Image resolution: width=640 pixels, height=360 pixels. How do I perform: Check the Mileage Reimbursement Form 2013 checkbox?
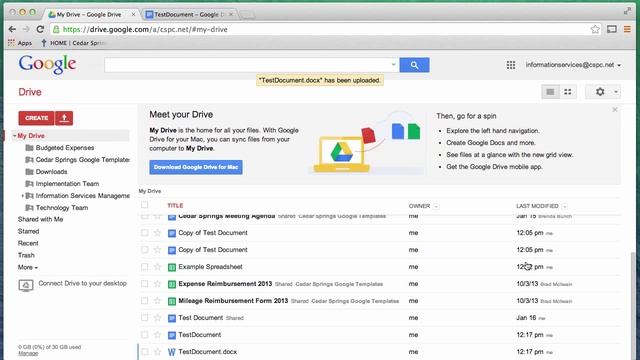pyautogui.click(x=144, y=301)
